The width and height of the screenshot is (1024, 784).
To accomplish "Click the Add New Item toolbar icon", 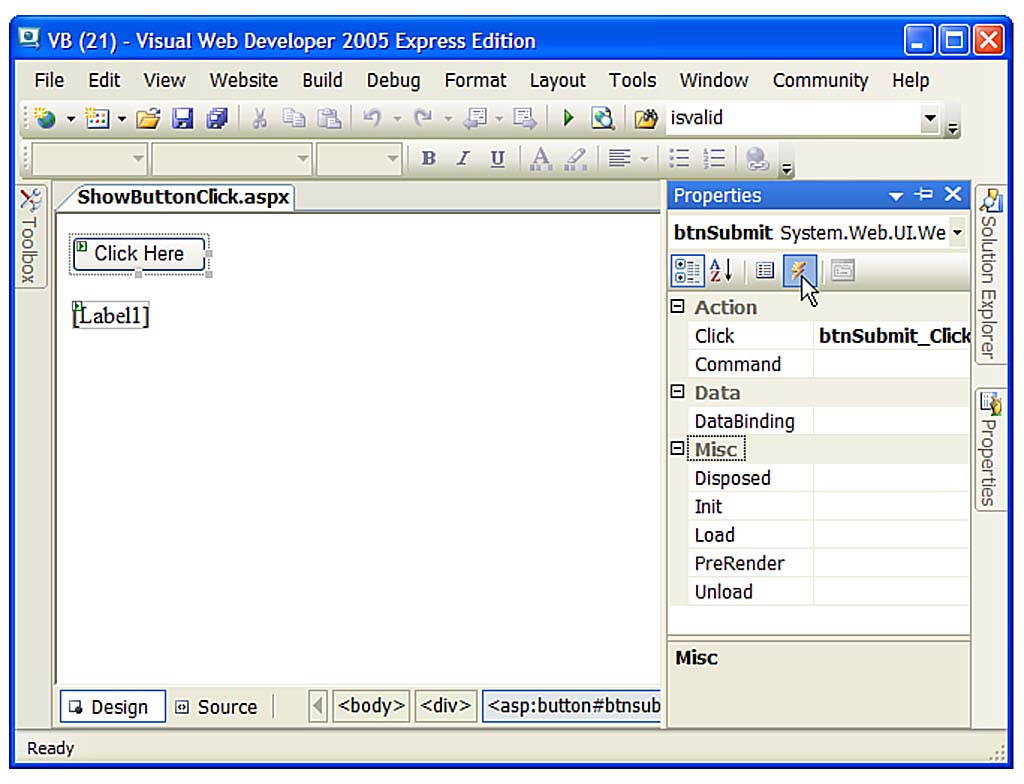I will pyautogui.click(x=97, y=118).
